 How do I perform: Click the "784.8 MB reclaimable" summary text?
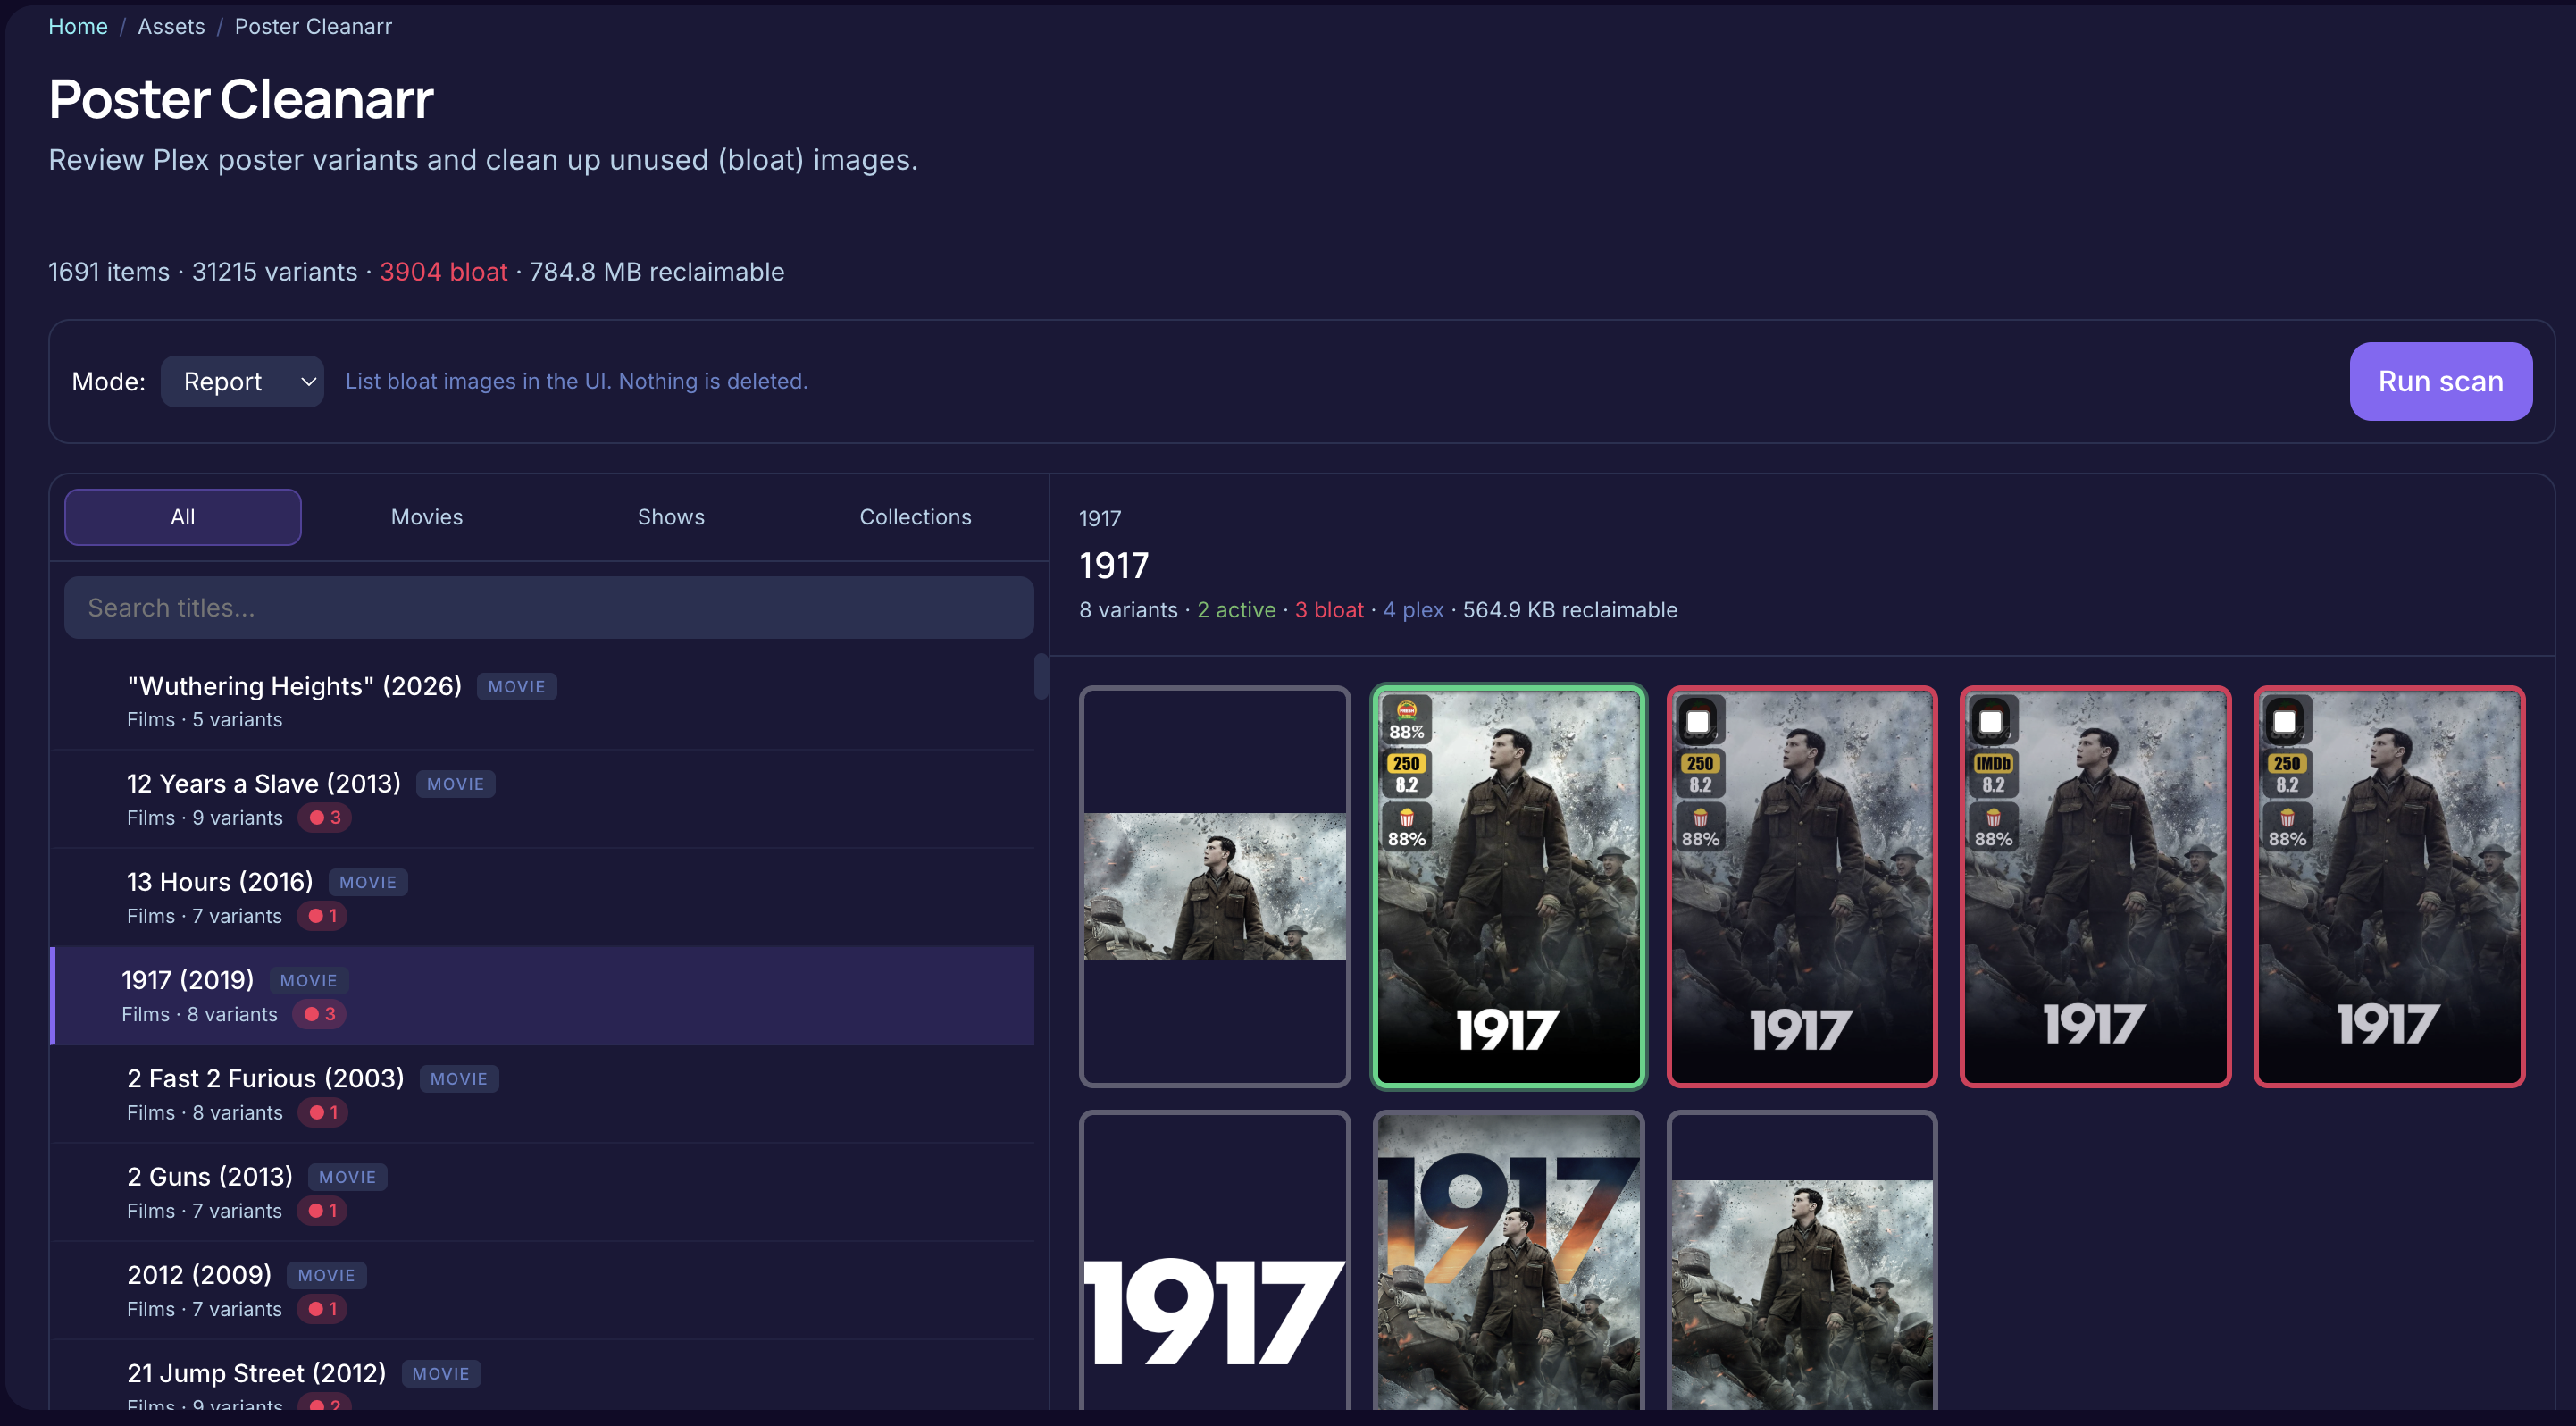pos(656,272)
